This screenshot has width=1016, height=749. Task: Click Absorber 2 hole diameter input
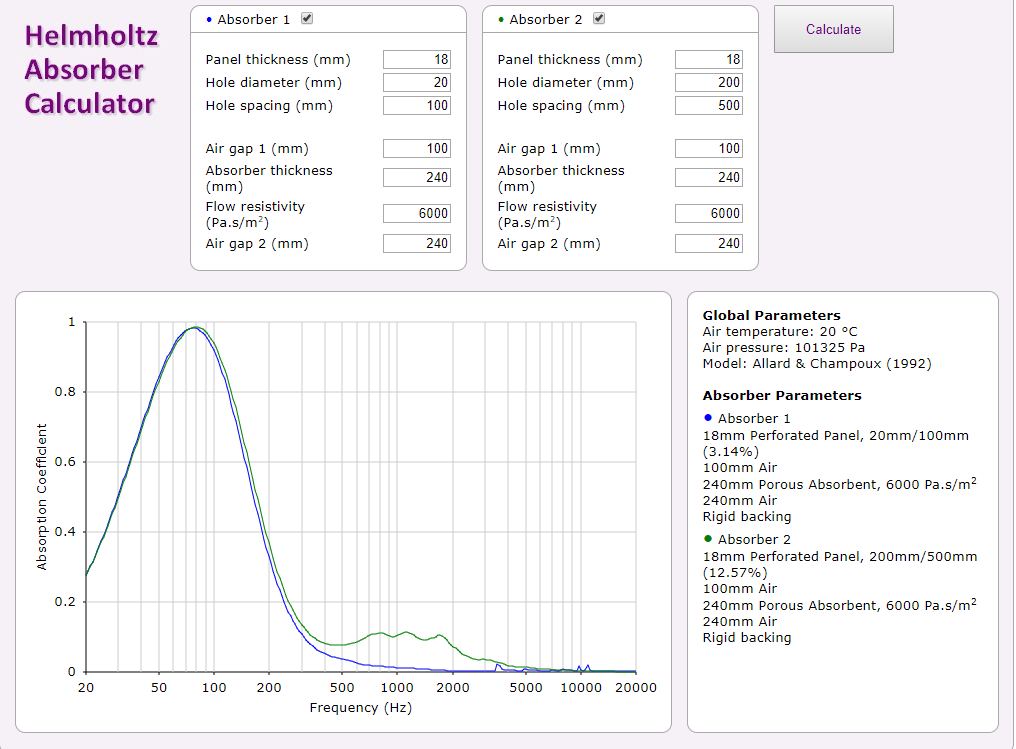[x=708, y=83]
